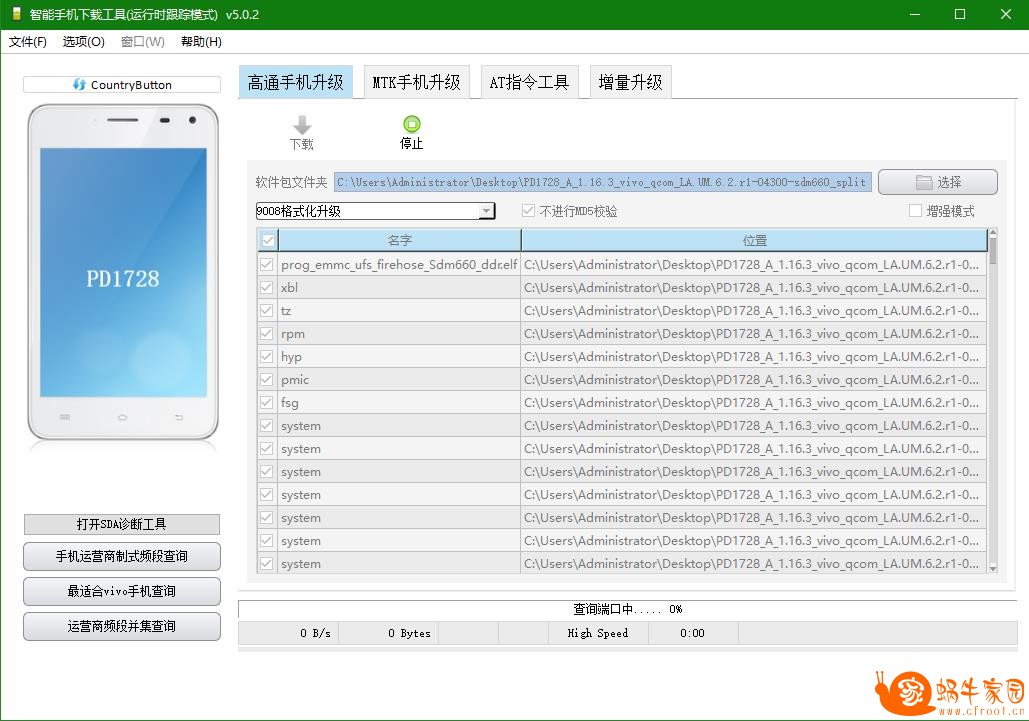This screenshot has width=1029, height=721.
Task: Toggle the 不进行MD5校验 checkbox
Action: 528,211
